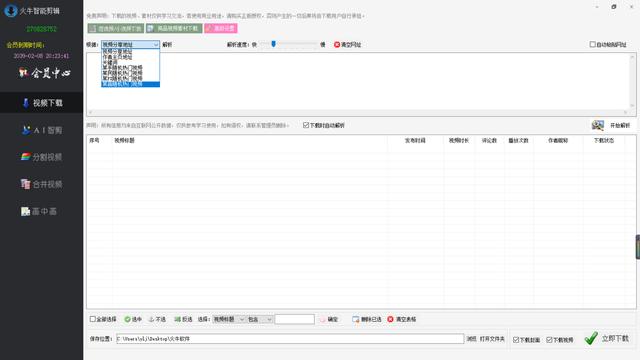Click the red 清空表格 icon
This screenshot has width=640, height=360.
tap(391, 319)
